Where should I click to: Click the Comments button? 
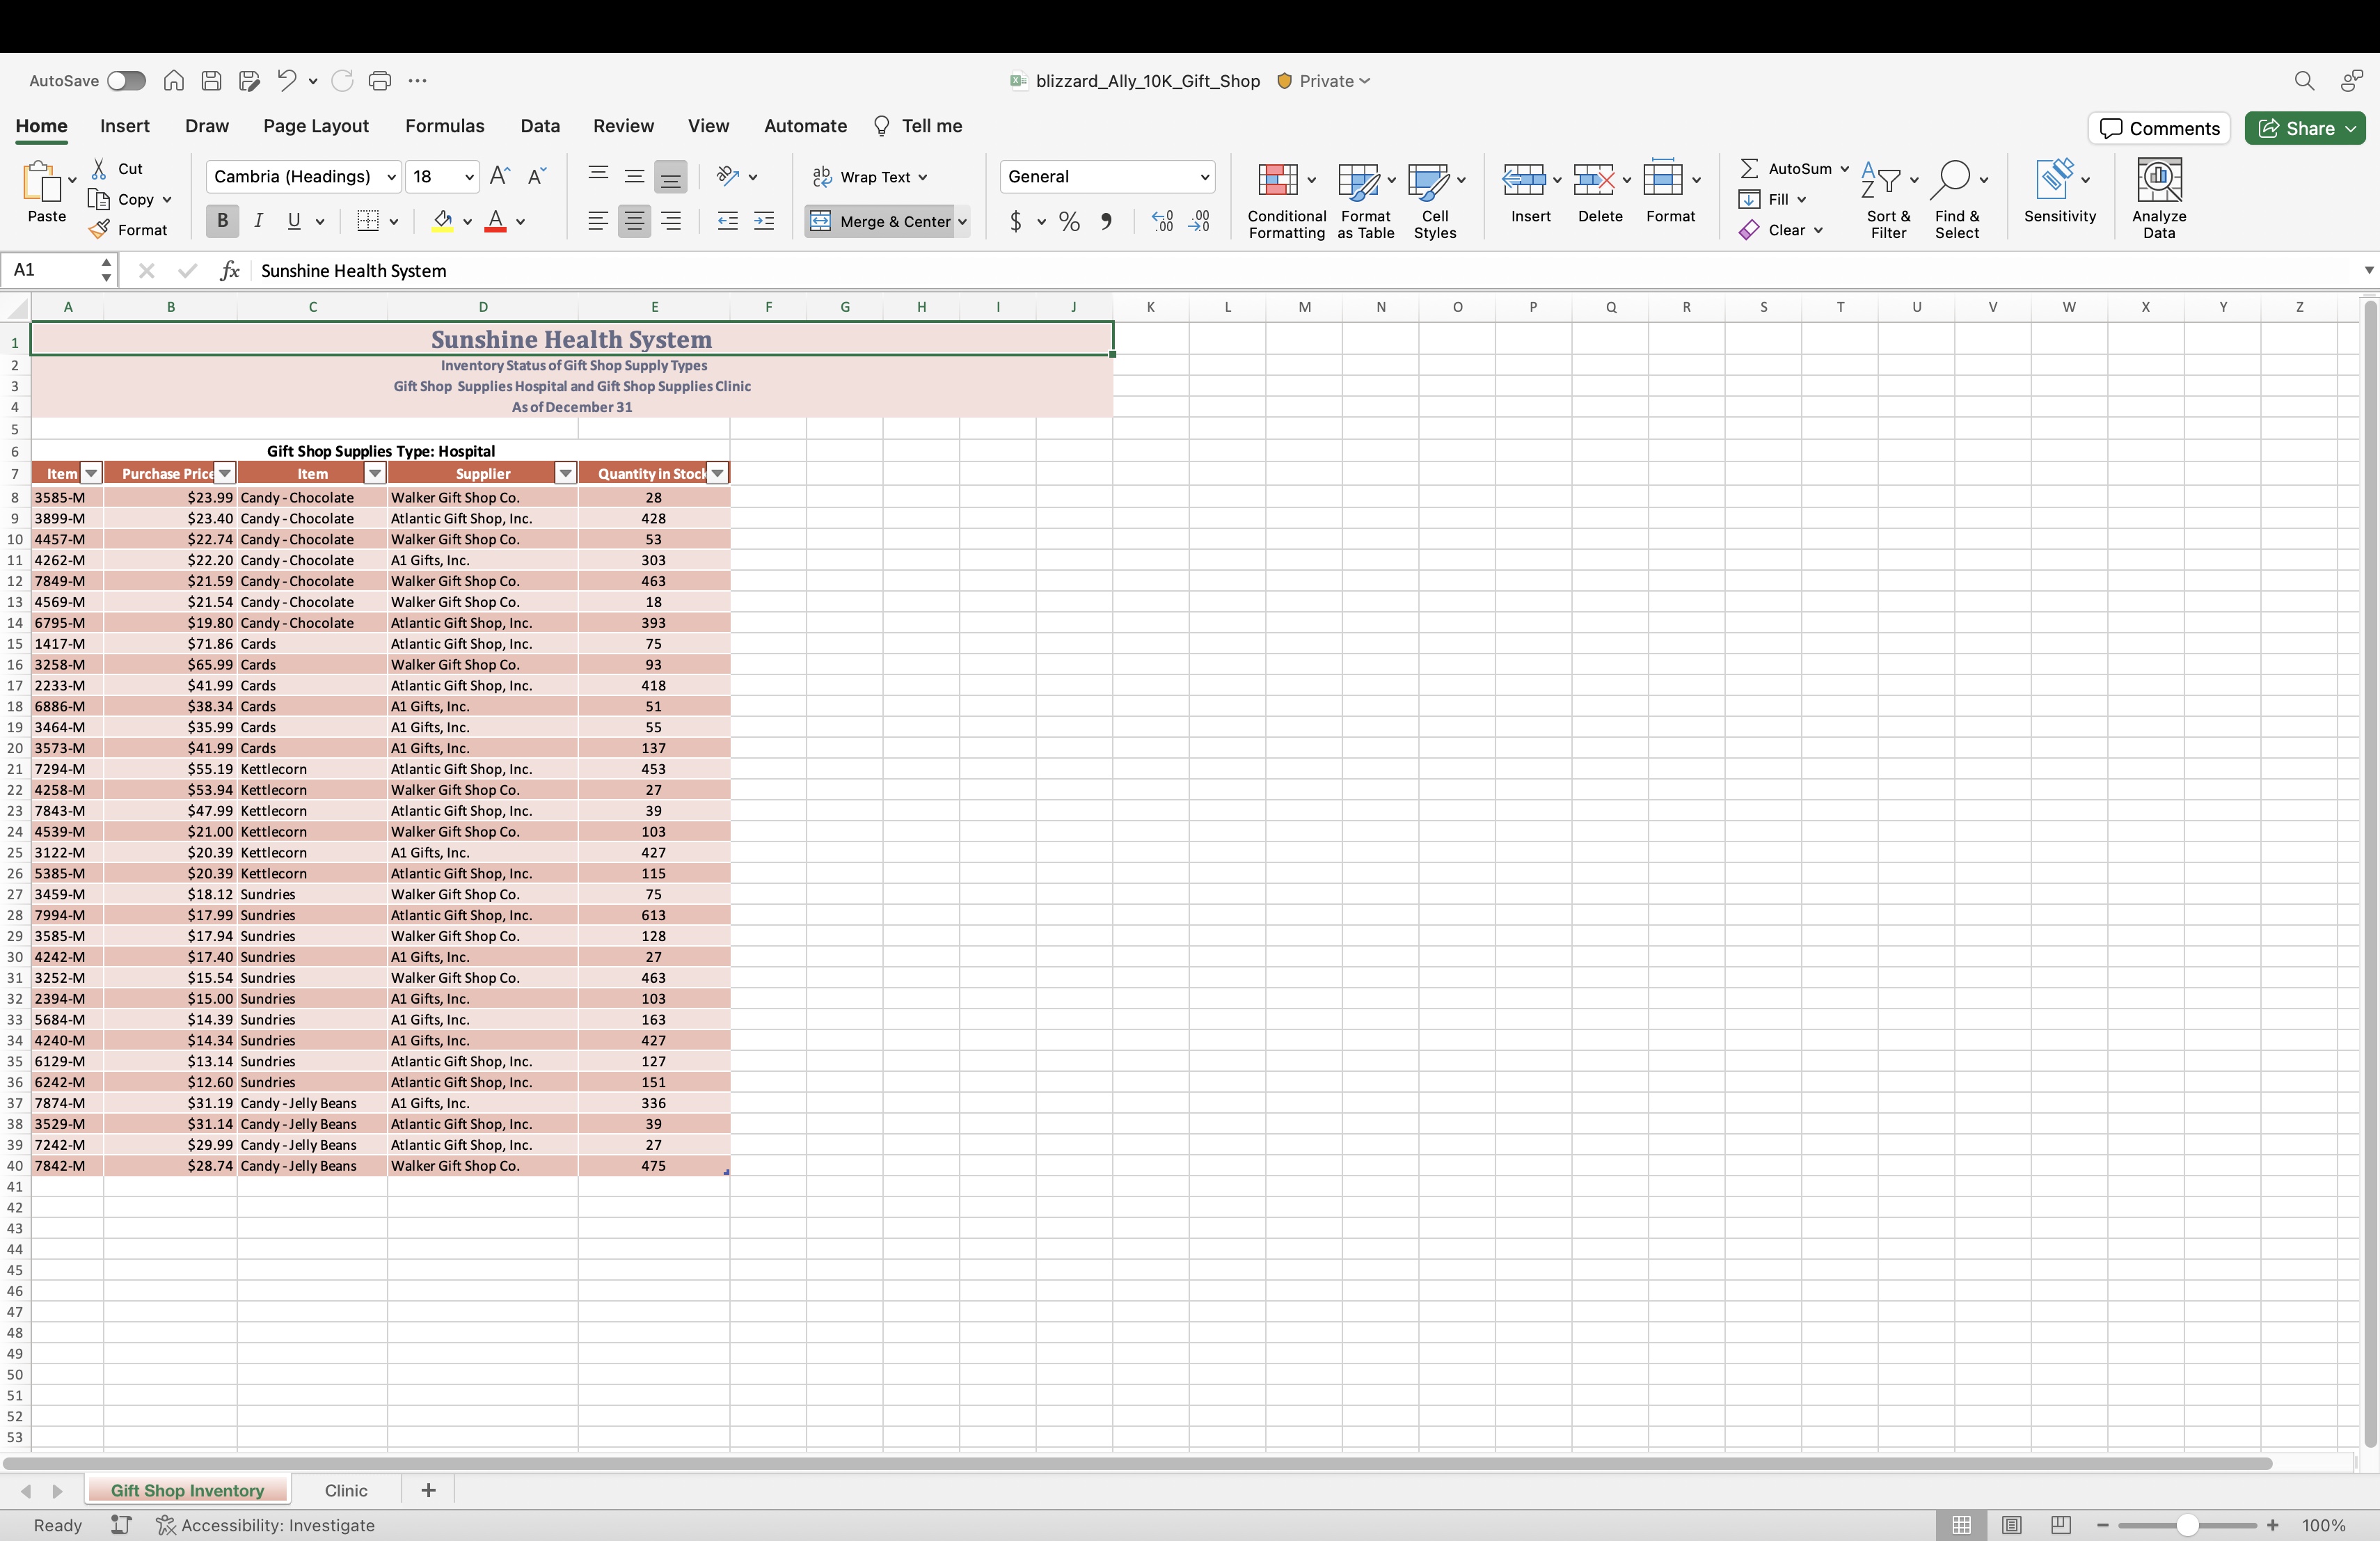pos(2159,128)
